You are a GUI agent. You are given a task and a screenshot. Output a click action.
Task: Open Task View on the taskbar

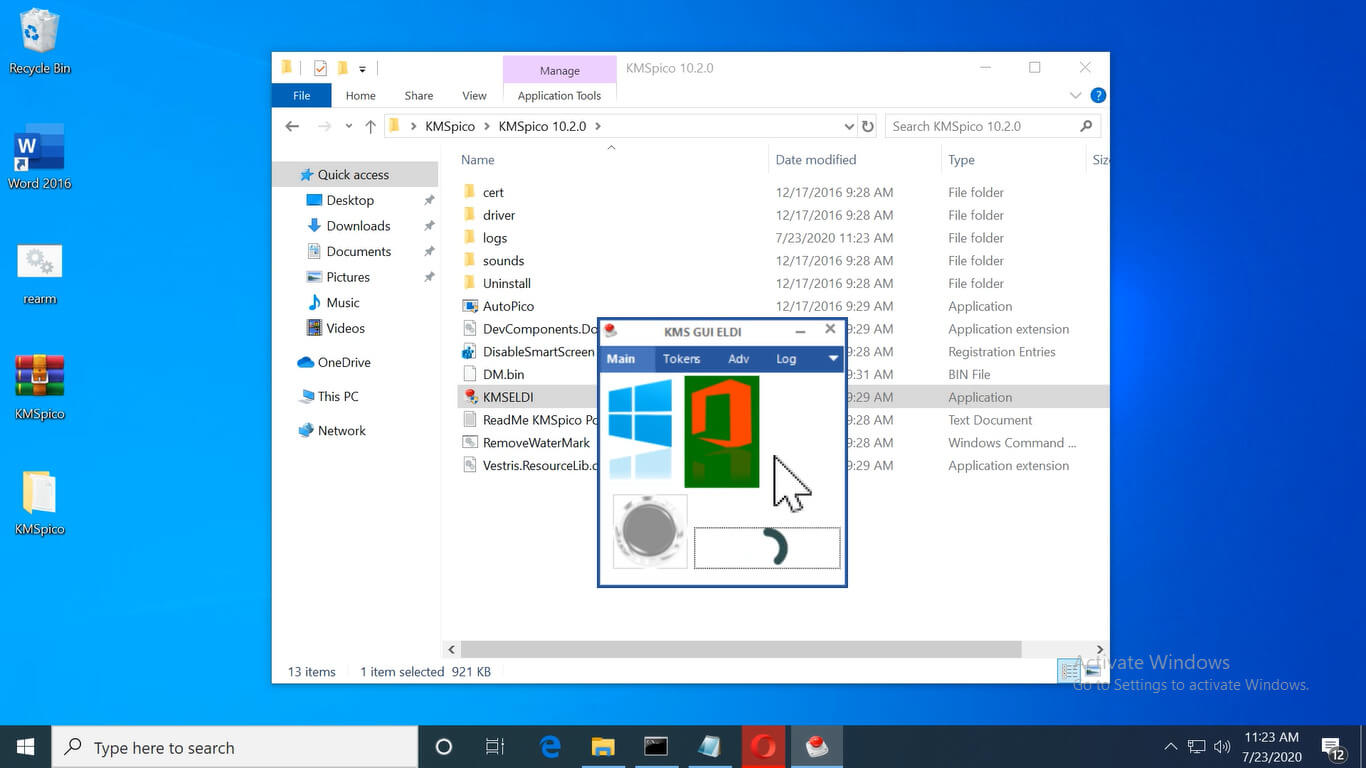495,746
